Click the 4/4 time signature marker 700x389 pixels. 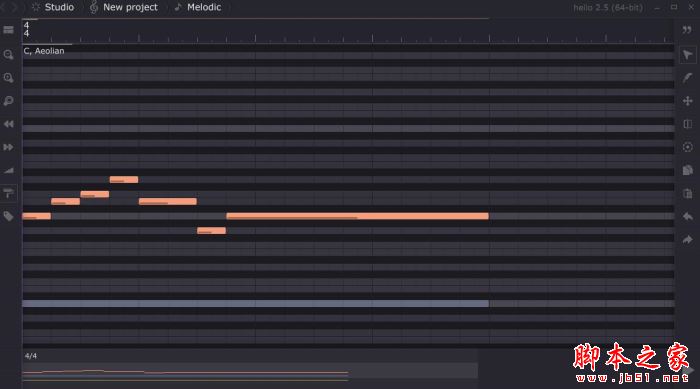[x=26, y=29]
